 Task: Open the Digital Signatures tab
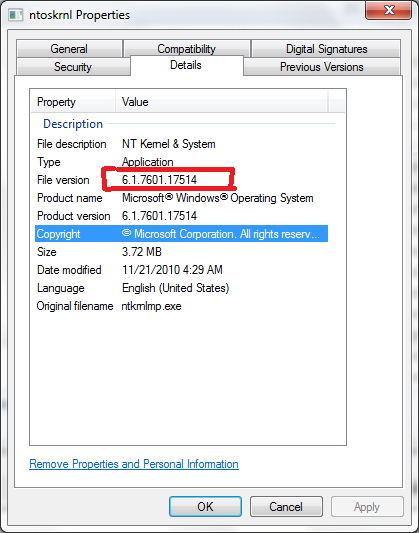pos(326,49)
